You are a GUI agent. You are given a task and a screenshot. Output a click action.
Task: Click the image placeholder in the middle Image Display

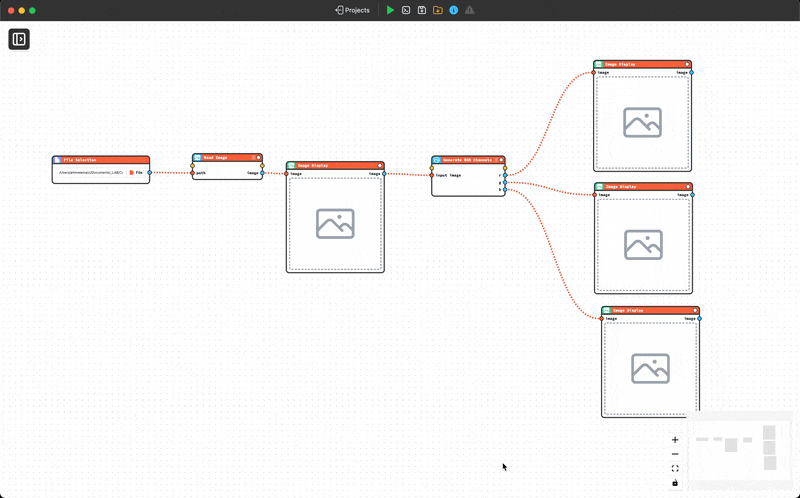(x=335, y=223)
